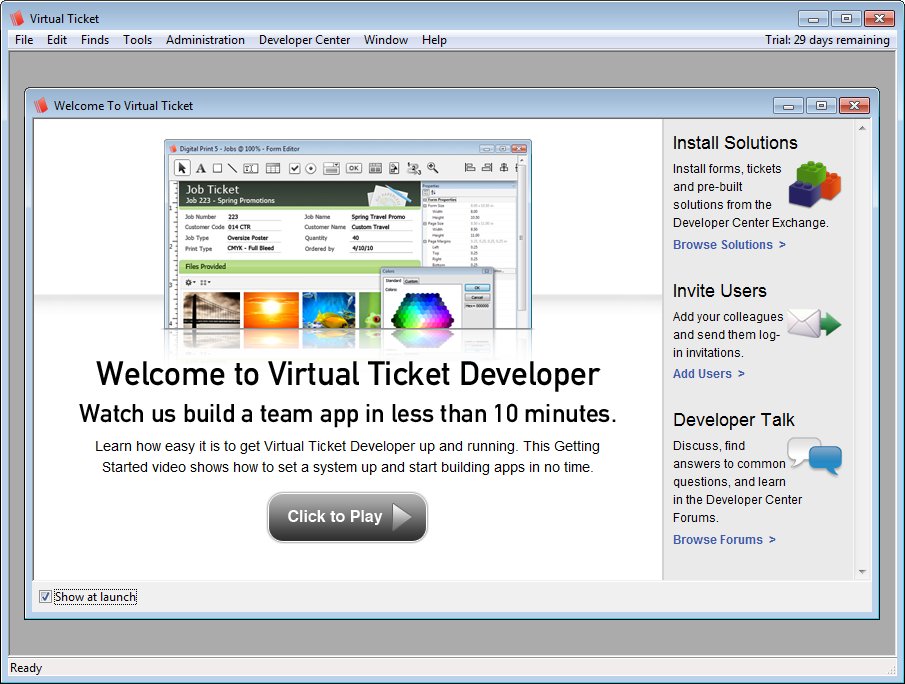This screenshot has width=905, height=684.
Task: Click the Developer Talk speech bubbles icon
Action: [814, 456]
